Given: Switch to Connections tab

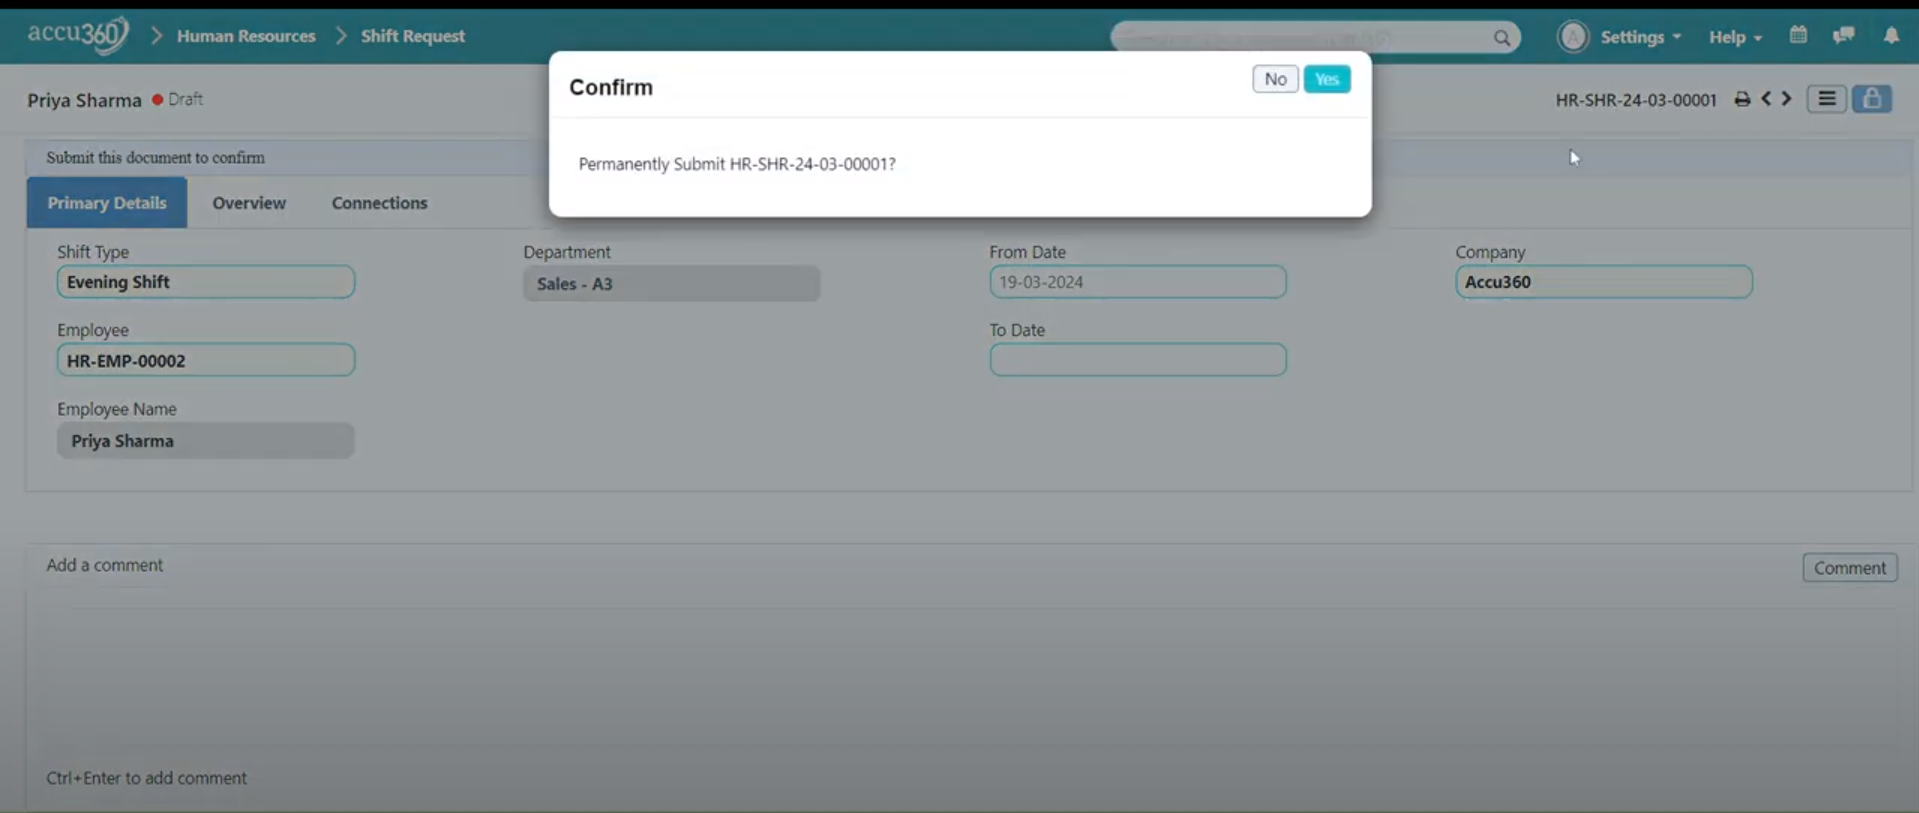Looking at the screenshot, I should pyautogui.click(x=379, y=203).
